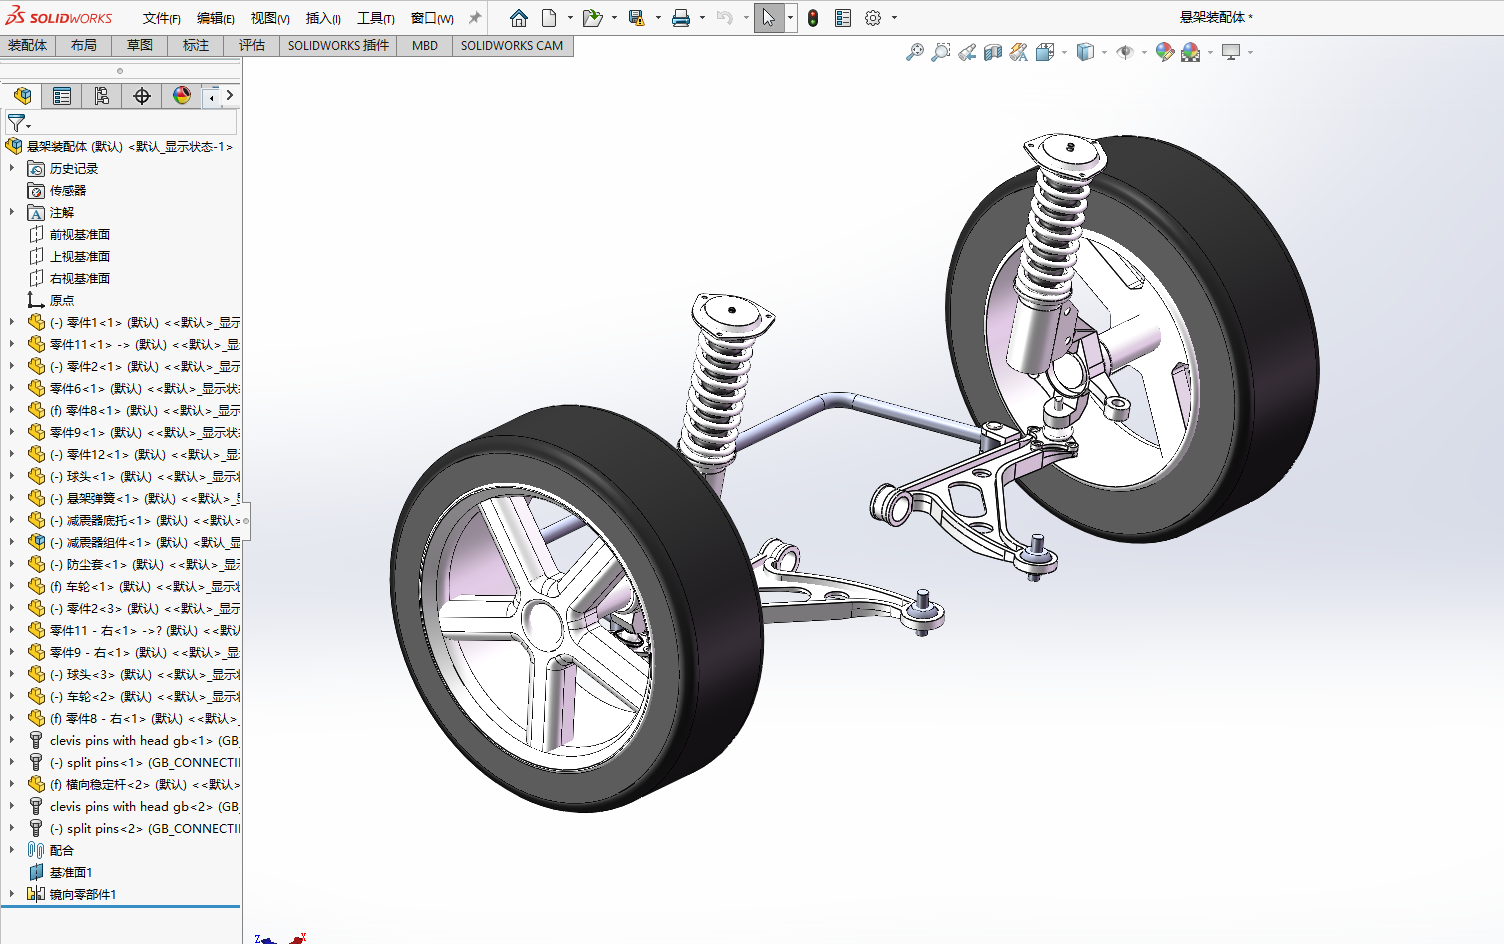Click the View Orientation cube icon

pyautogui.click(x=1045, y=52)
